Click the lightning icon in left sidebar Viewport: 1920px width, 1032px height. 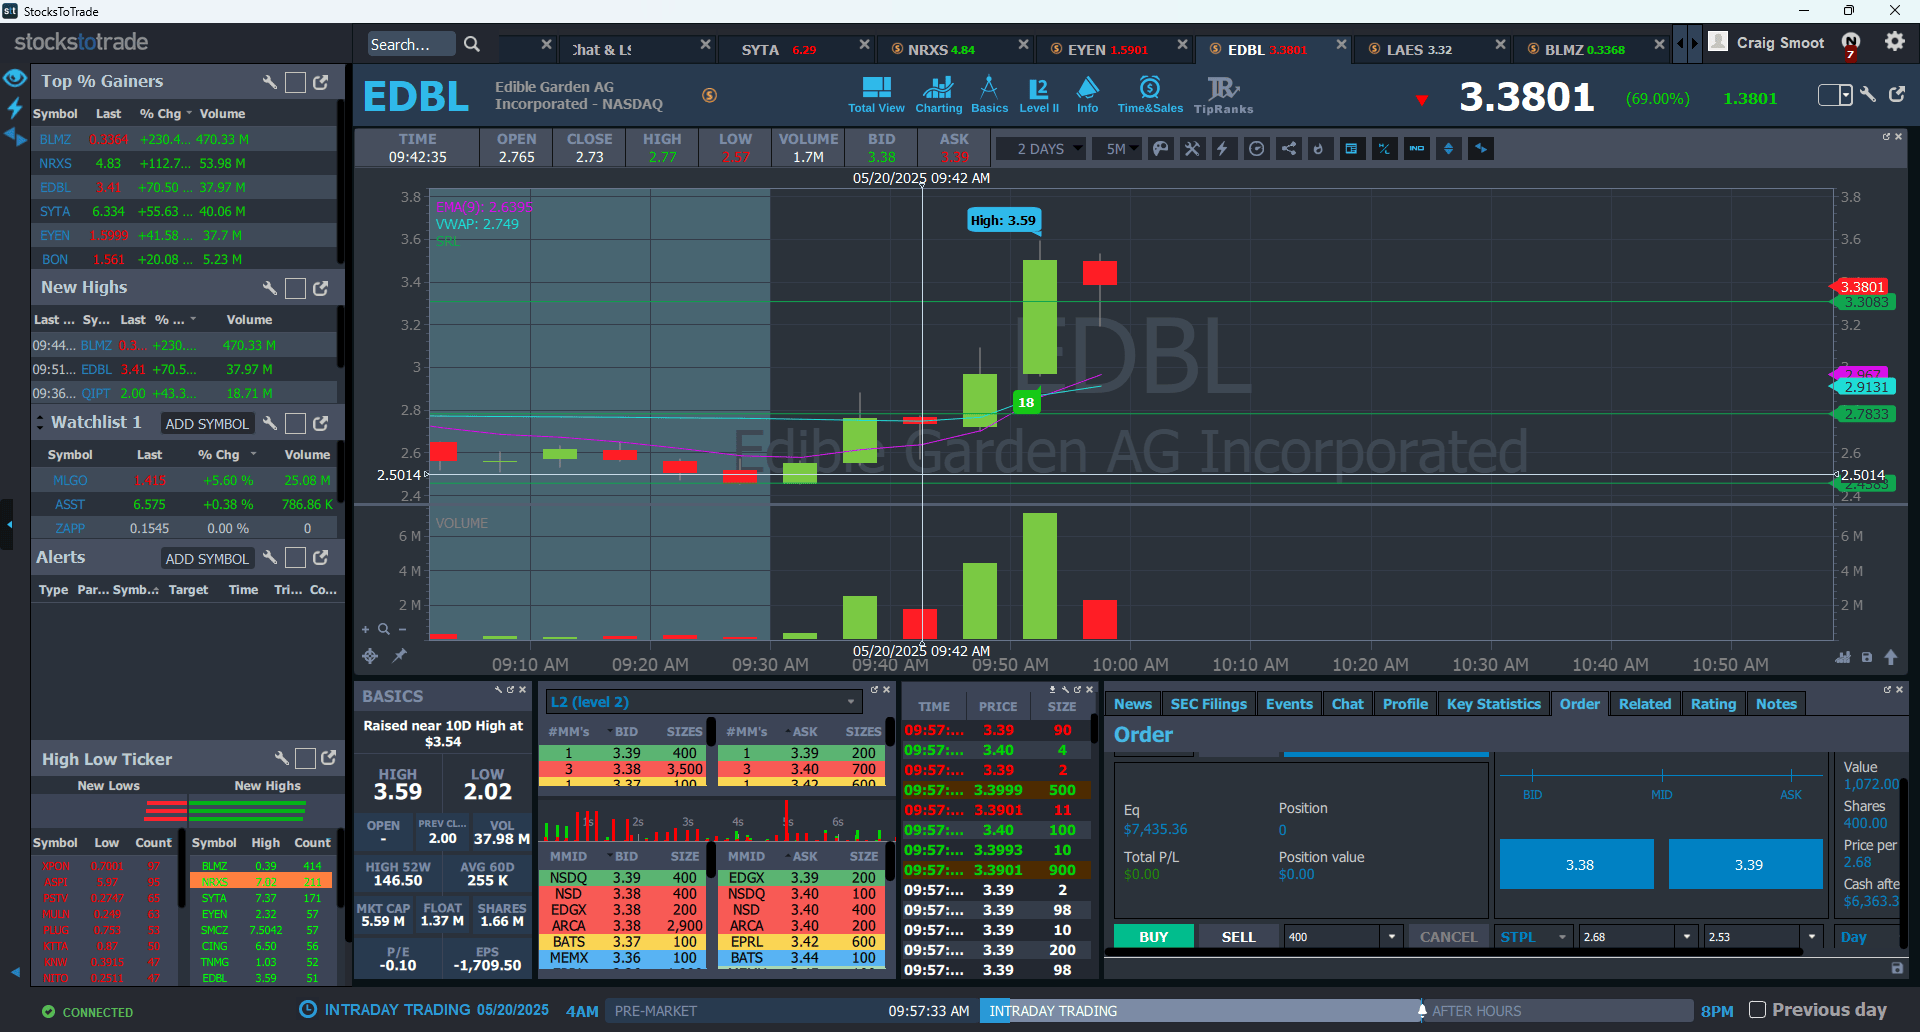pyautogui.click(x=15, y=107)
